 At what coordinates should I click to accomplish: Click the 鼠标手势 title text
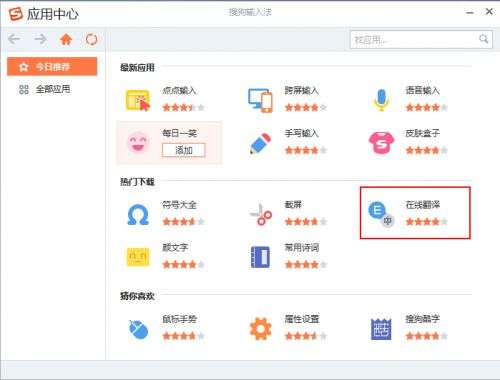[x=179, y=319]
